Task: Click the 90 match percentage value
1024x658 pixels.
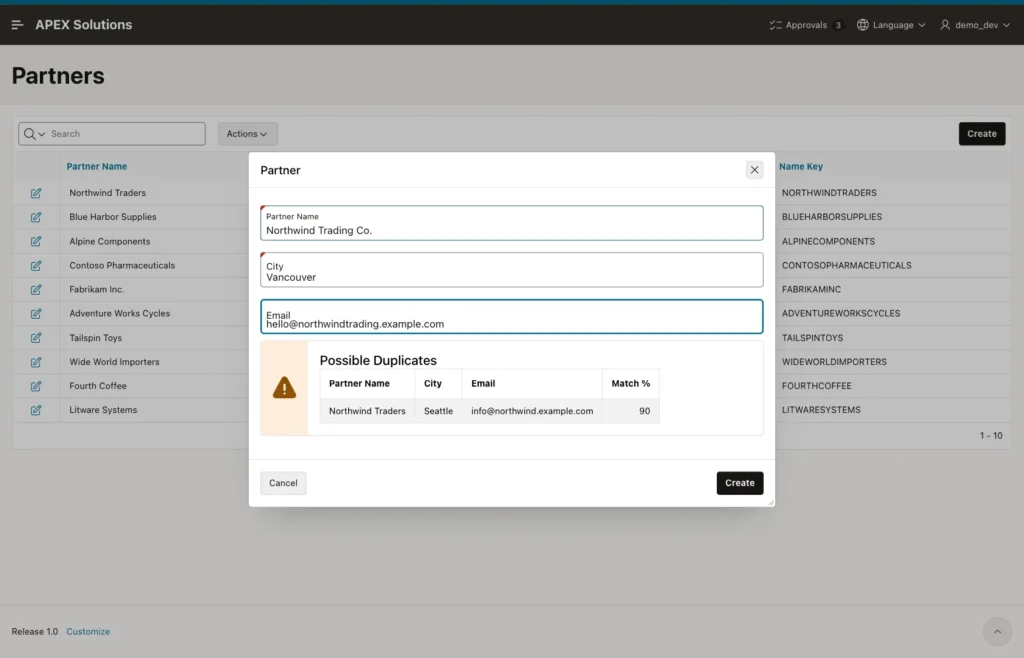Action: point(645,411)
